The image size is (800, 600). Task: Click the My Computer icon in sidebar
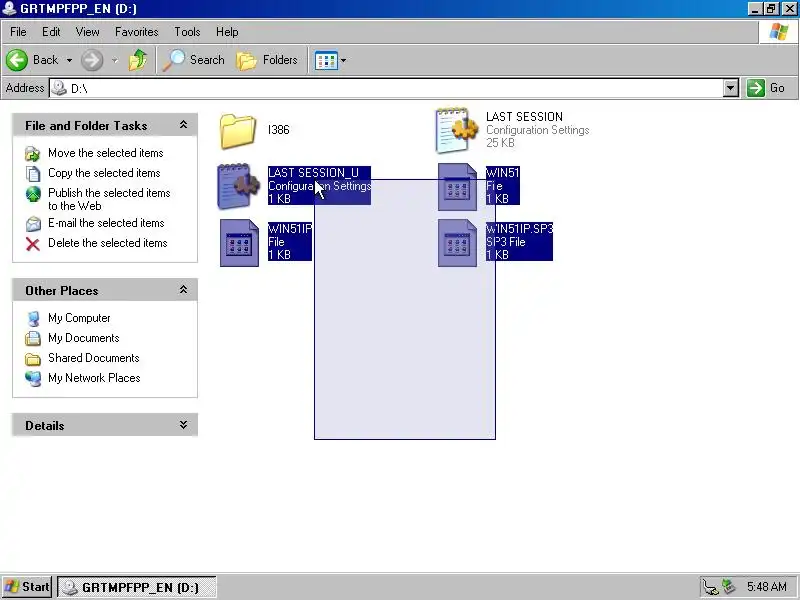coord(33,318)
